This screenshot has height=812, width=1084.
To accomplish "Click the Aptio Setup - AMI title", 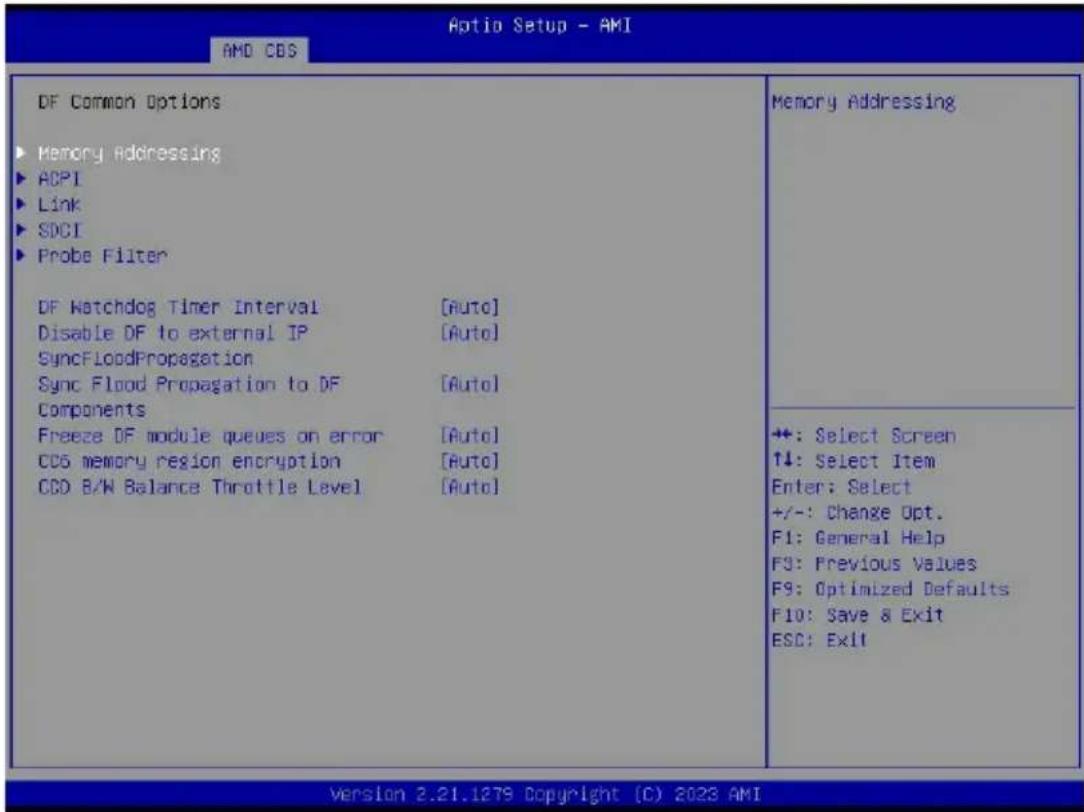I will point(540,26).
